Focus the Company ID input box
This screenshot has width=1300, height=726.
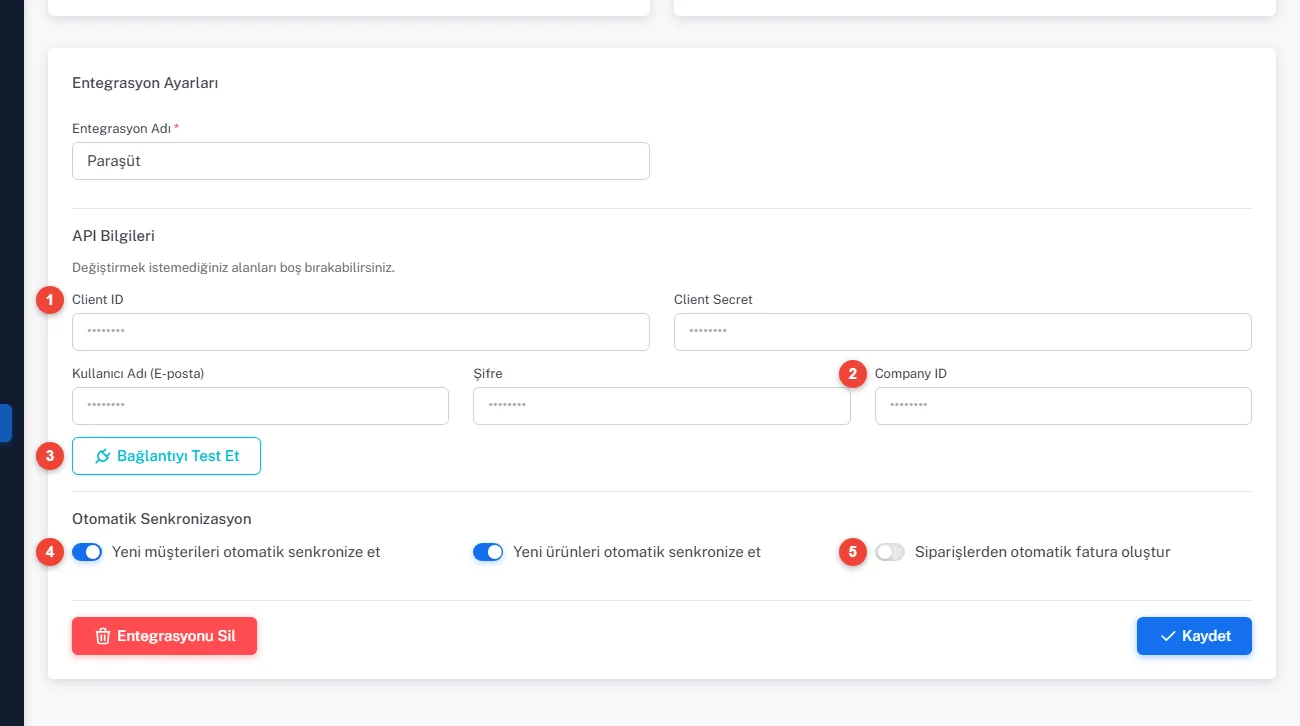(x=1063, y=406)
